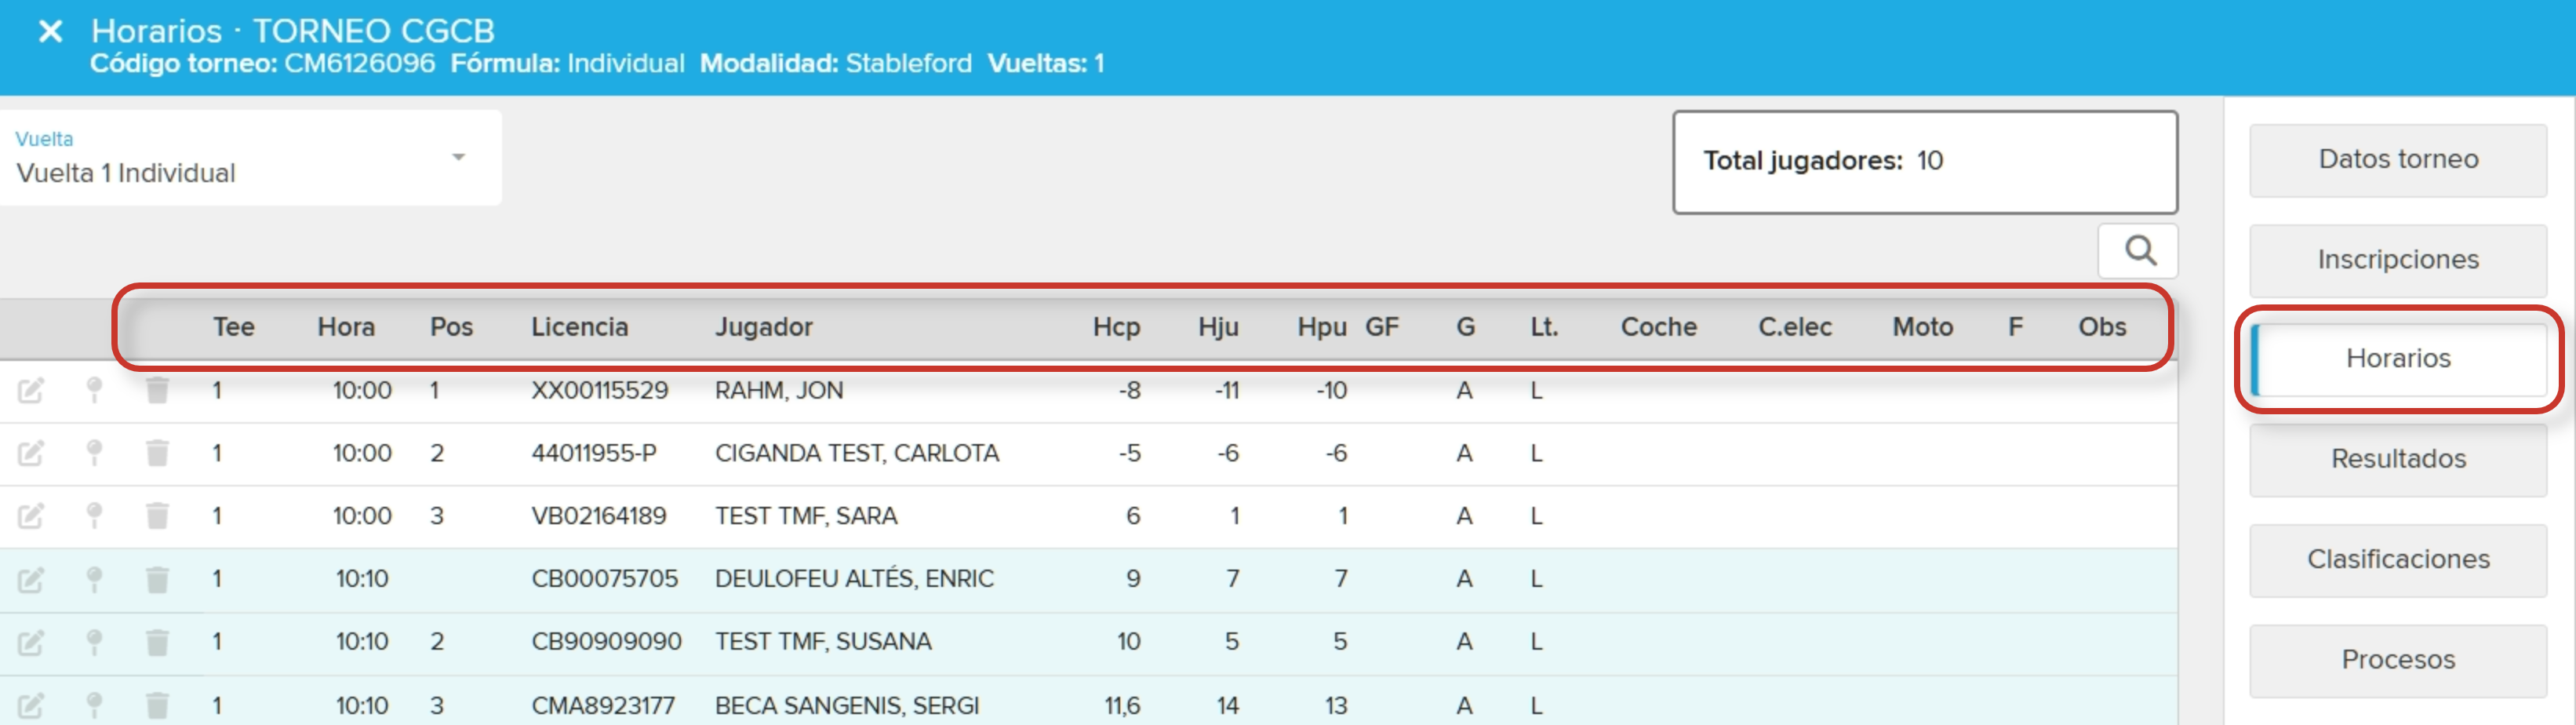Screen dimensions: 2576x725
Task: Open the Inscripciones section
Action: pos(2398,260)
